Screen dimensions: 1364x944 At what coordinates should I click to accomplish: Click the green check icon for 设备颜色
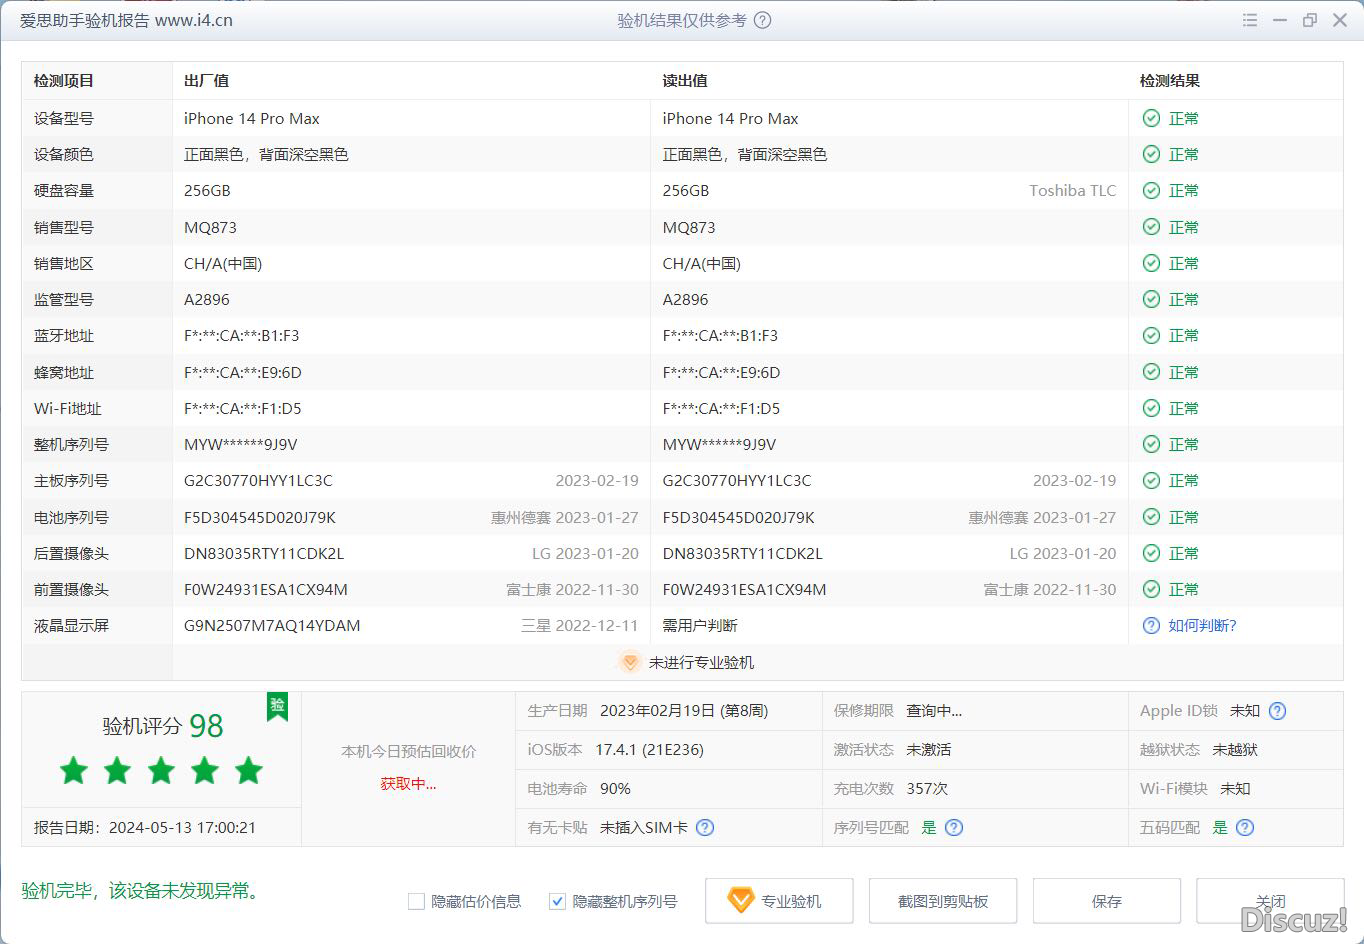(x=1151, y=154)
